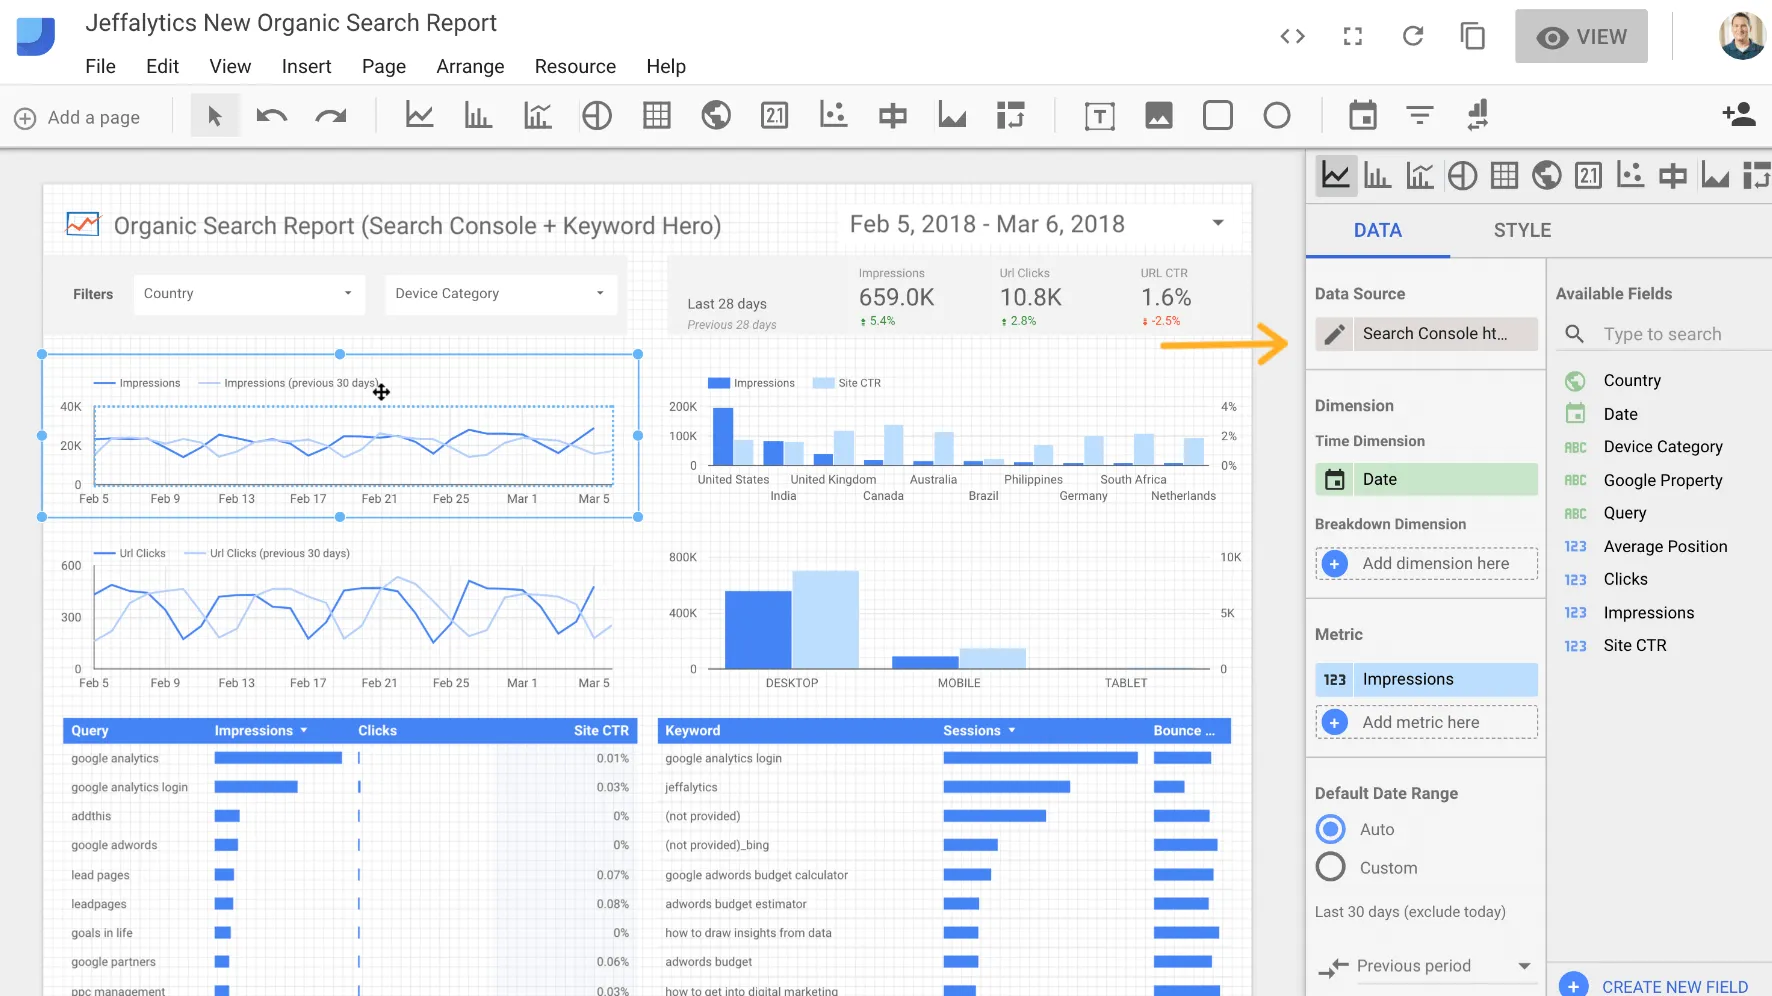The height and width of the screenshot is (996, 1772).
Task: Insert a text box
Action: [1100, 116]
